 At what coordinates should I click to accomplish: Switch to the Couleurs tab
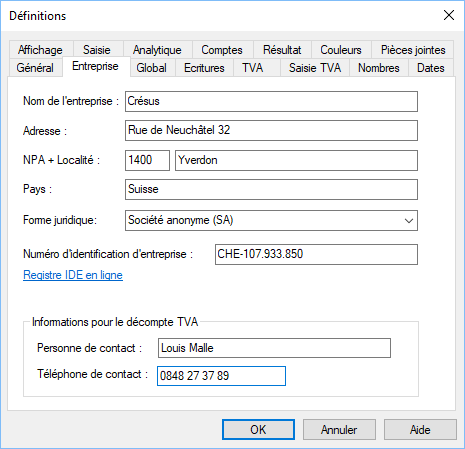[x=341, y=50]
